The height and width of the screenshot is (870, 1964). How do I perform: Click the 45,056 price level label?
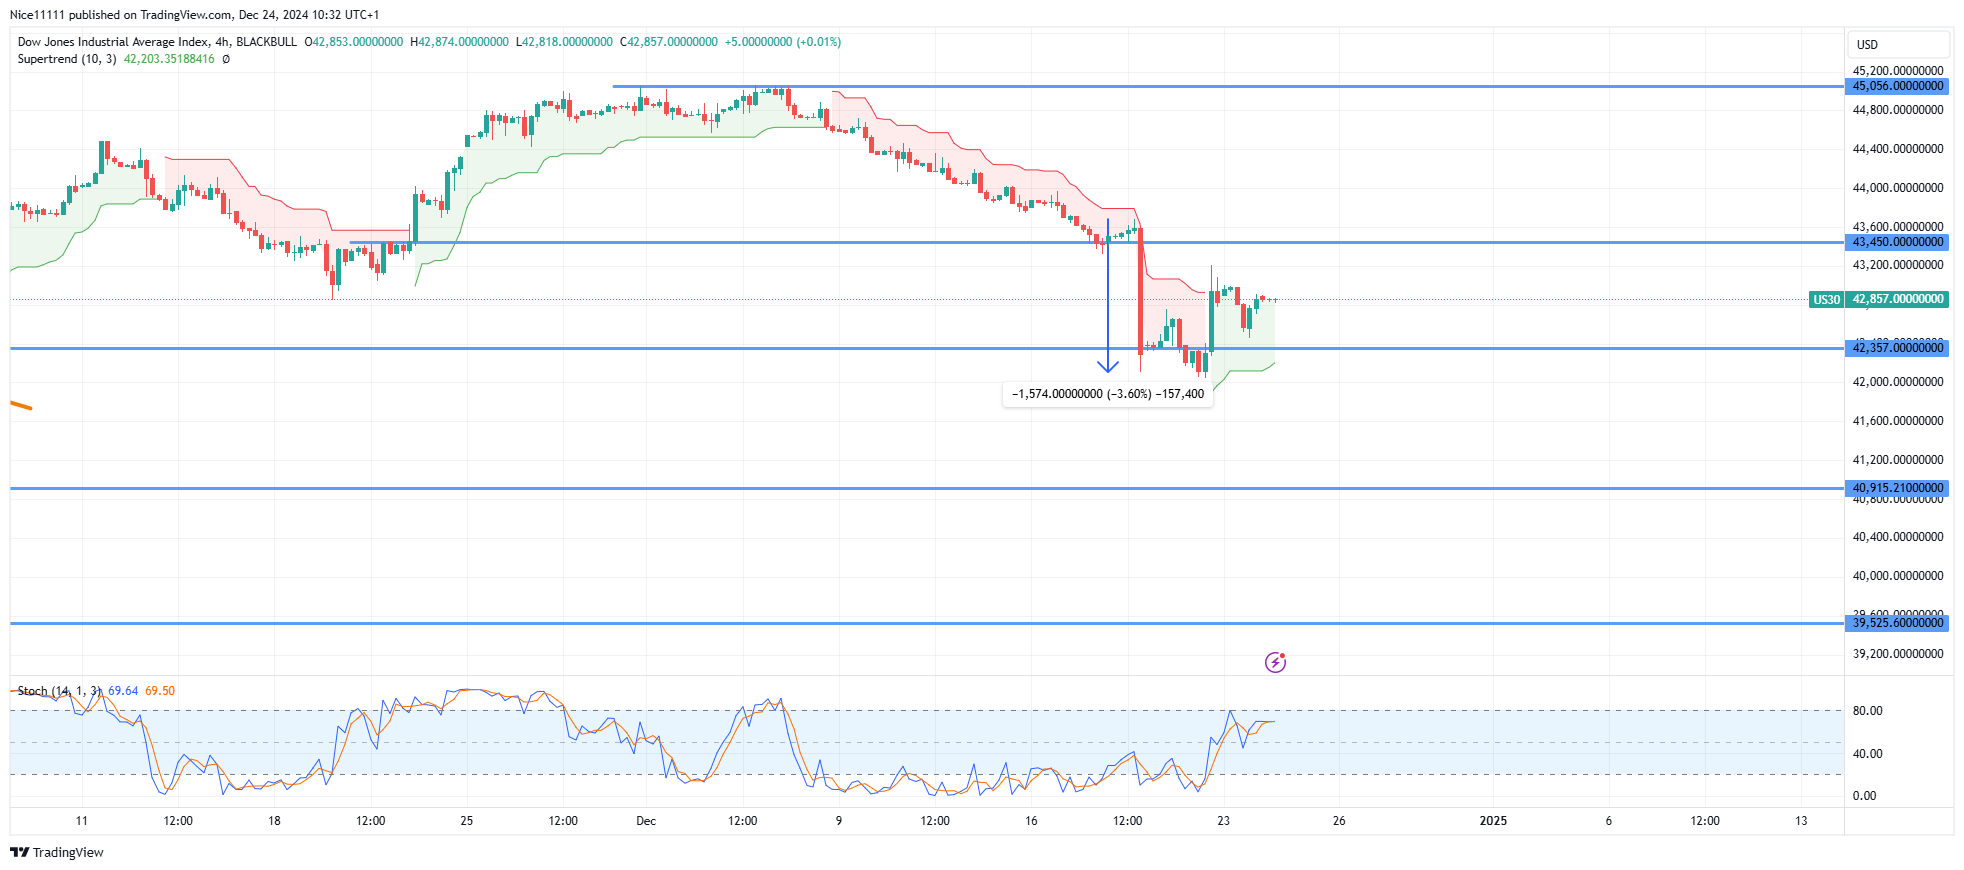(1897, 86)
